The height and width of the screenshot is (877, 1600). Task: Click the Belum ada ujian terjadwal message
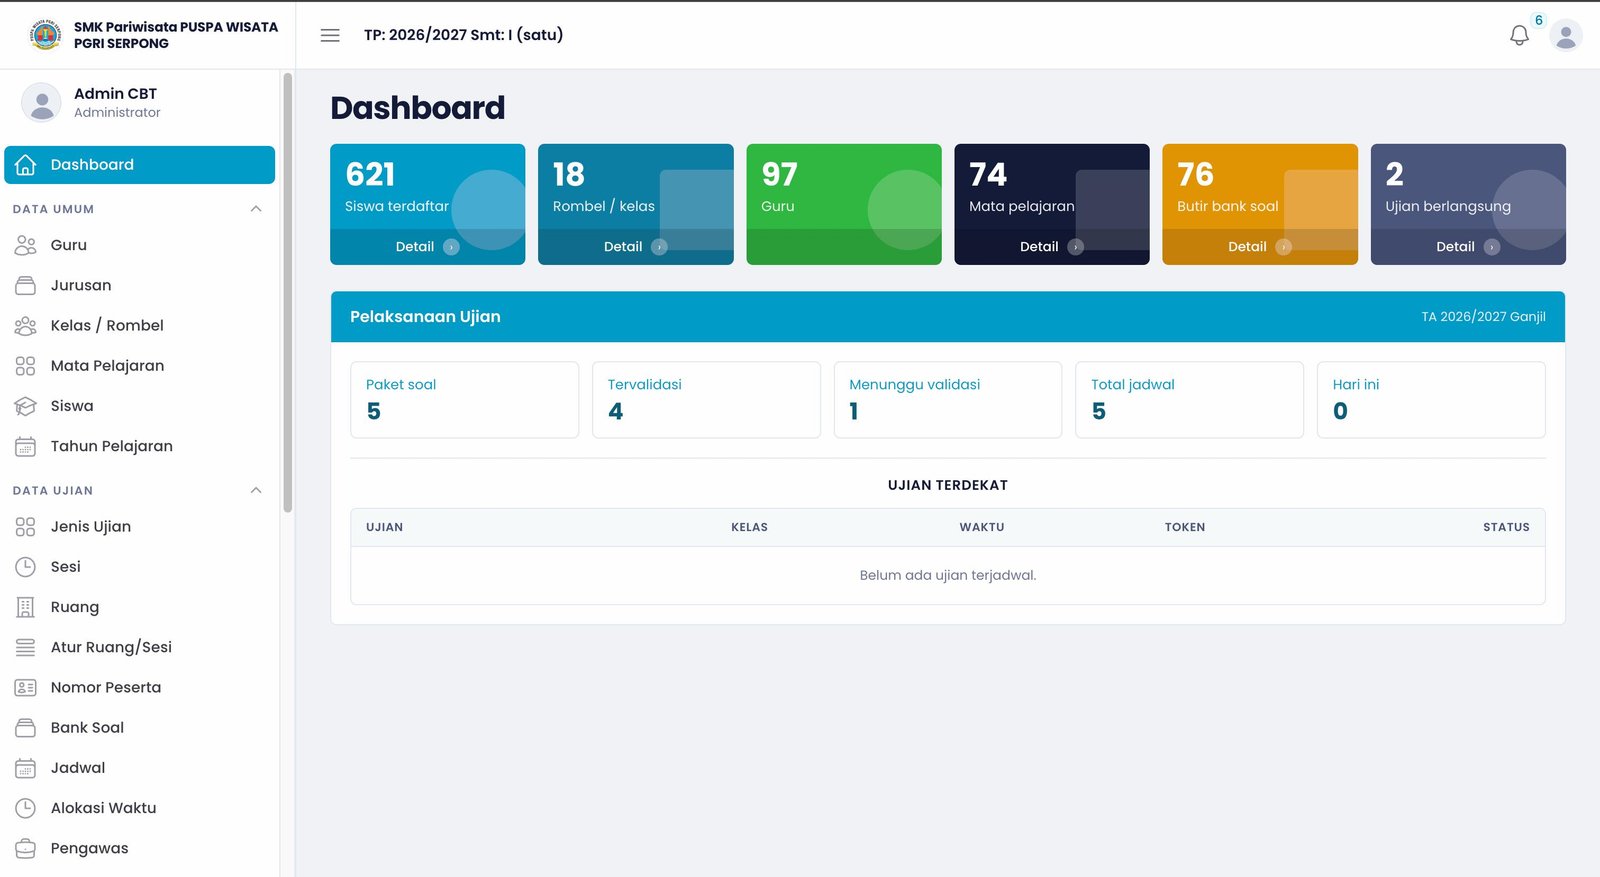[948, 575]
